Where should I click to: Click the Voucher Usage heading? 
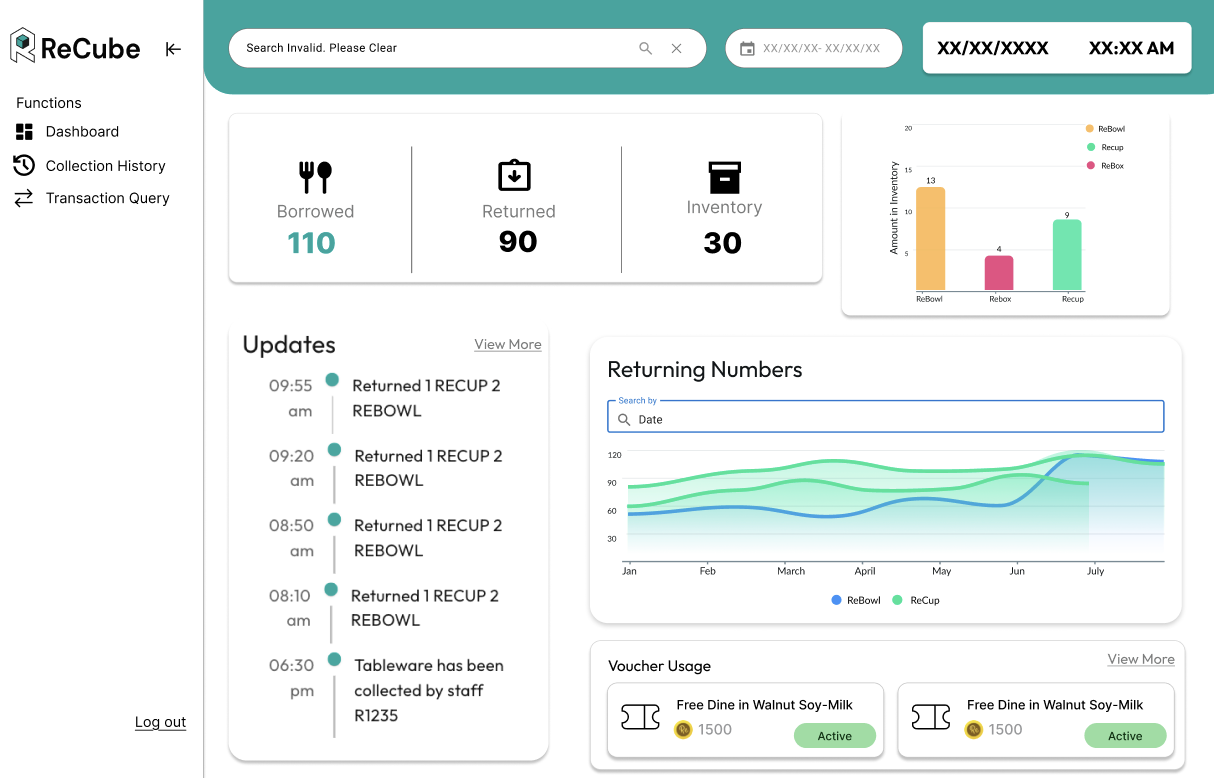pos(660,666)
